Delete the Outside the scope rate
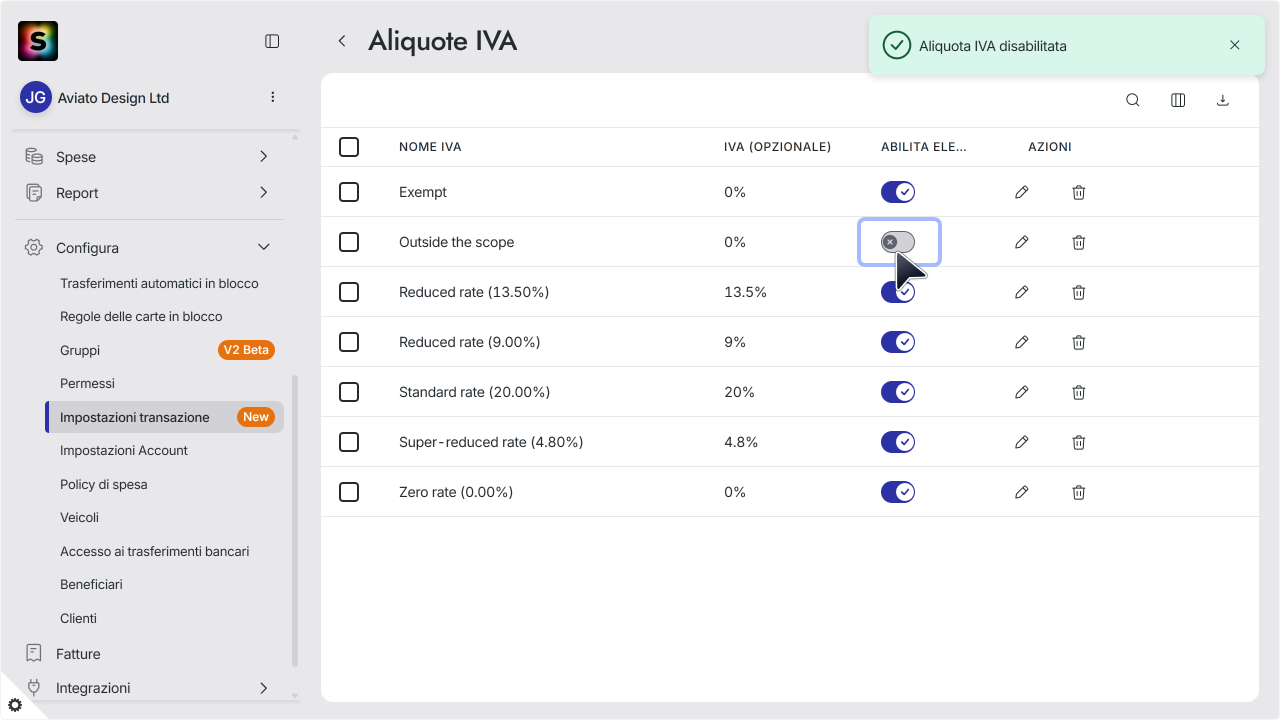The image size is (1280, 720). 1079,242
